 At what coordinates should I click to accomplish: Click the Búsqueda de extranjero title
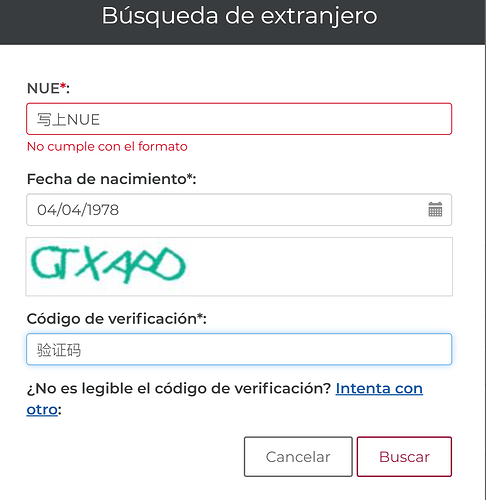coord(239,16)
